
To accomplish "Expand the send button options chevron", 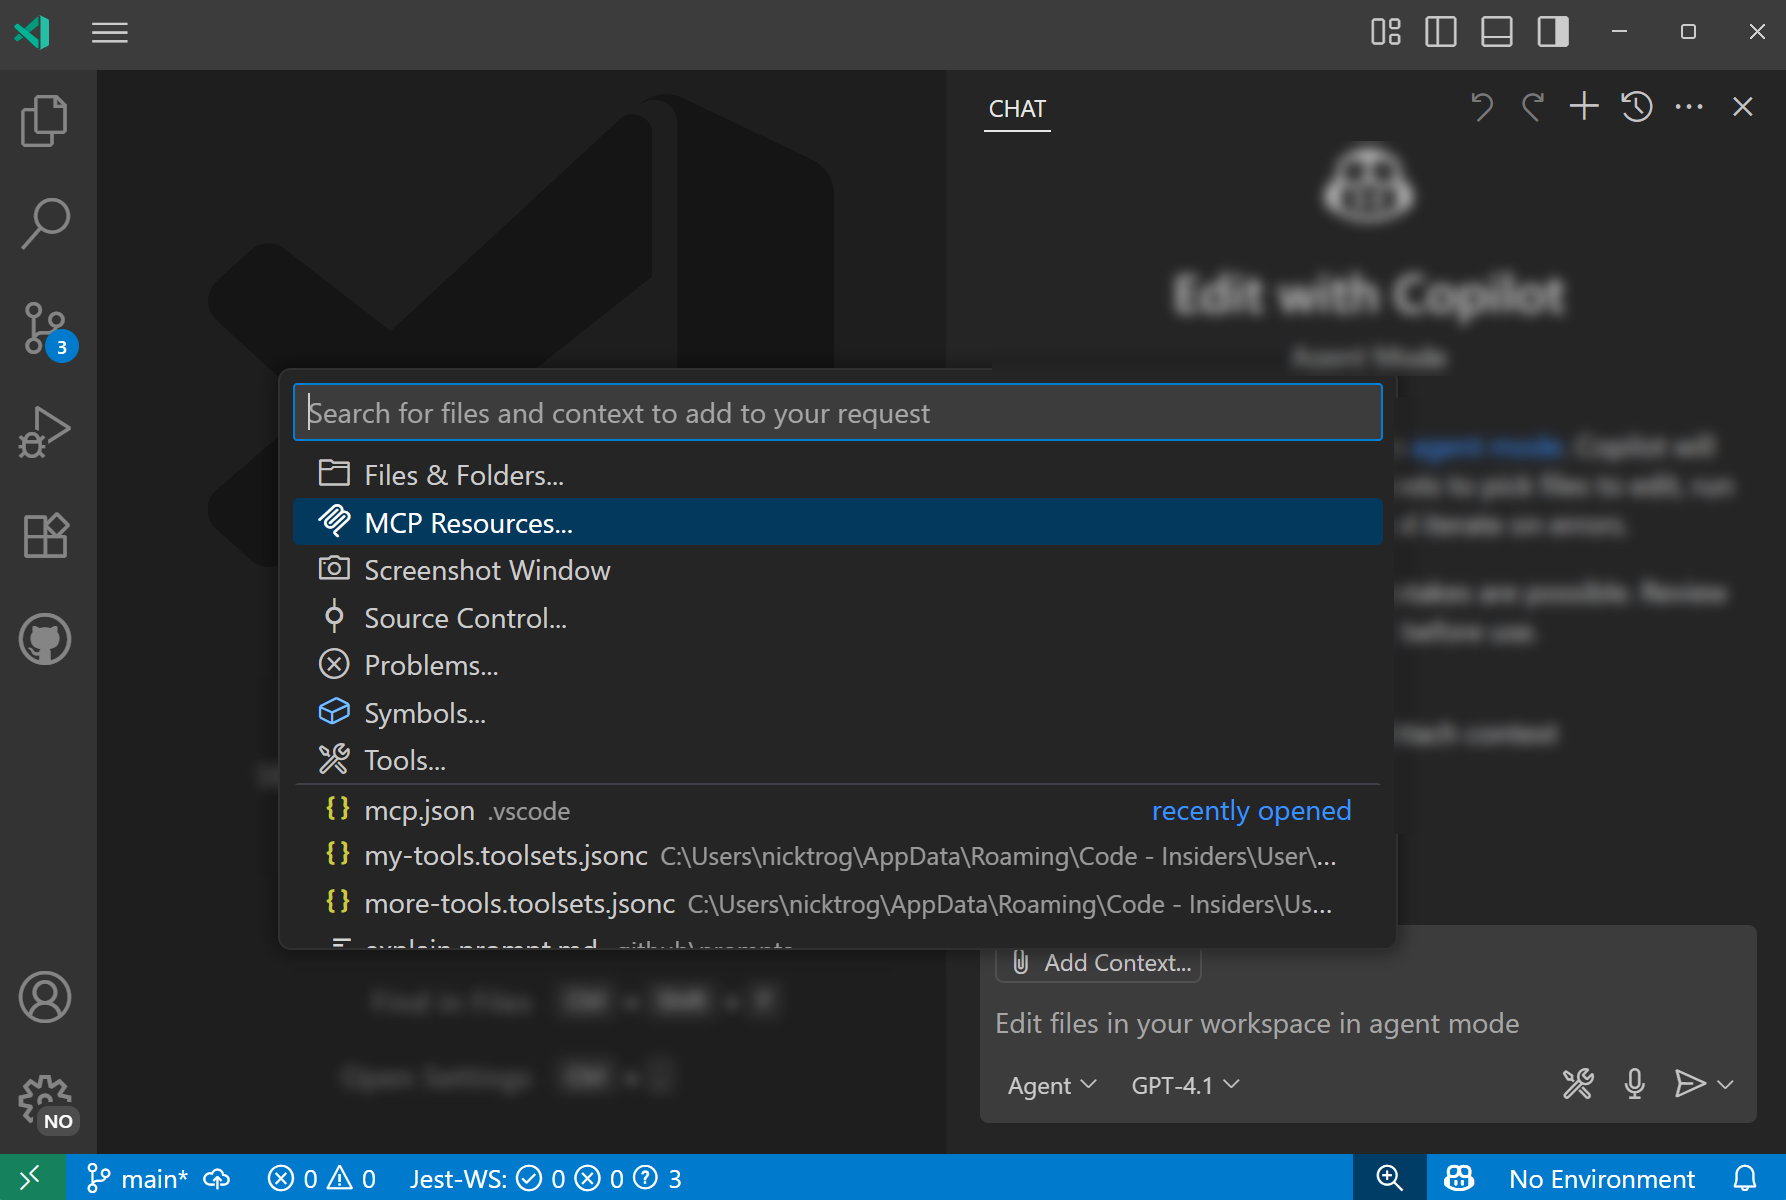I will point(1726,1084).
